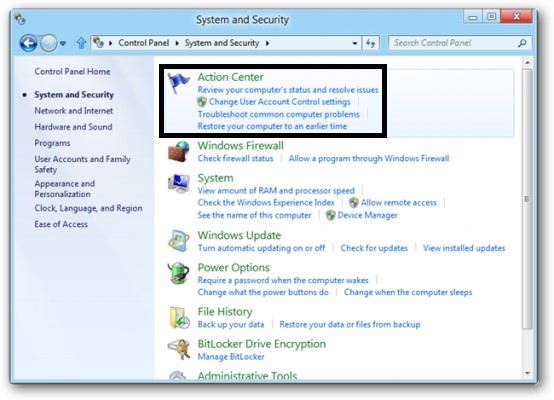The image size is (554, 400).
Task: Open the Action Center heading
Action: click(230, 77)
